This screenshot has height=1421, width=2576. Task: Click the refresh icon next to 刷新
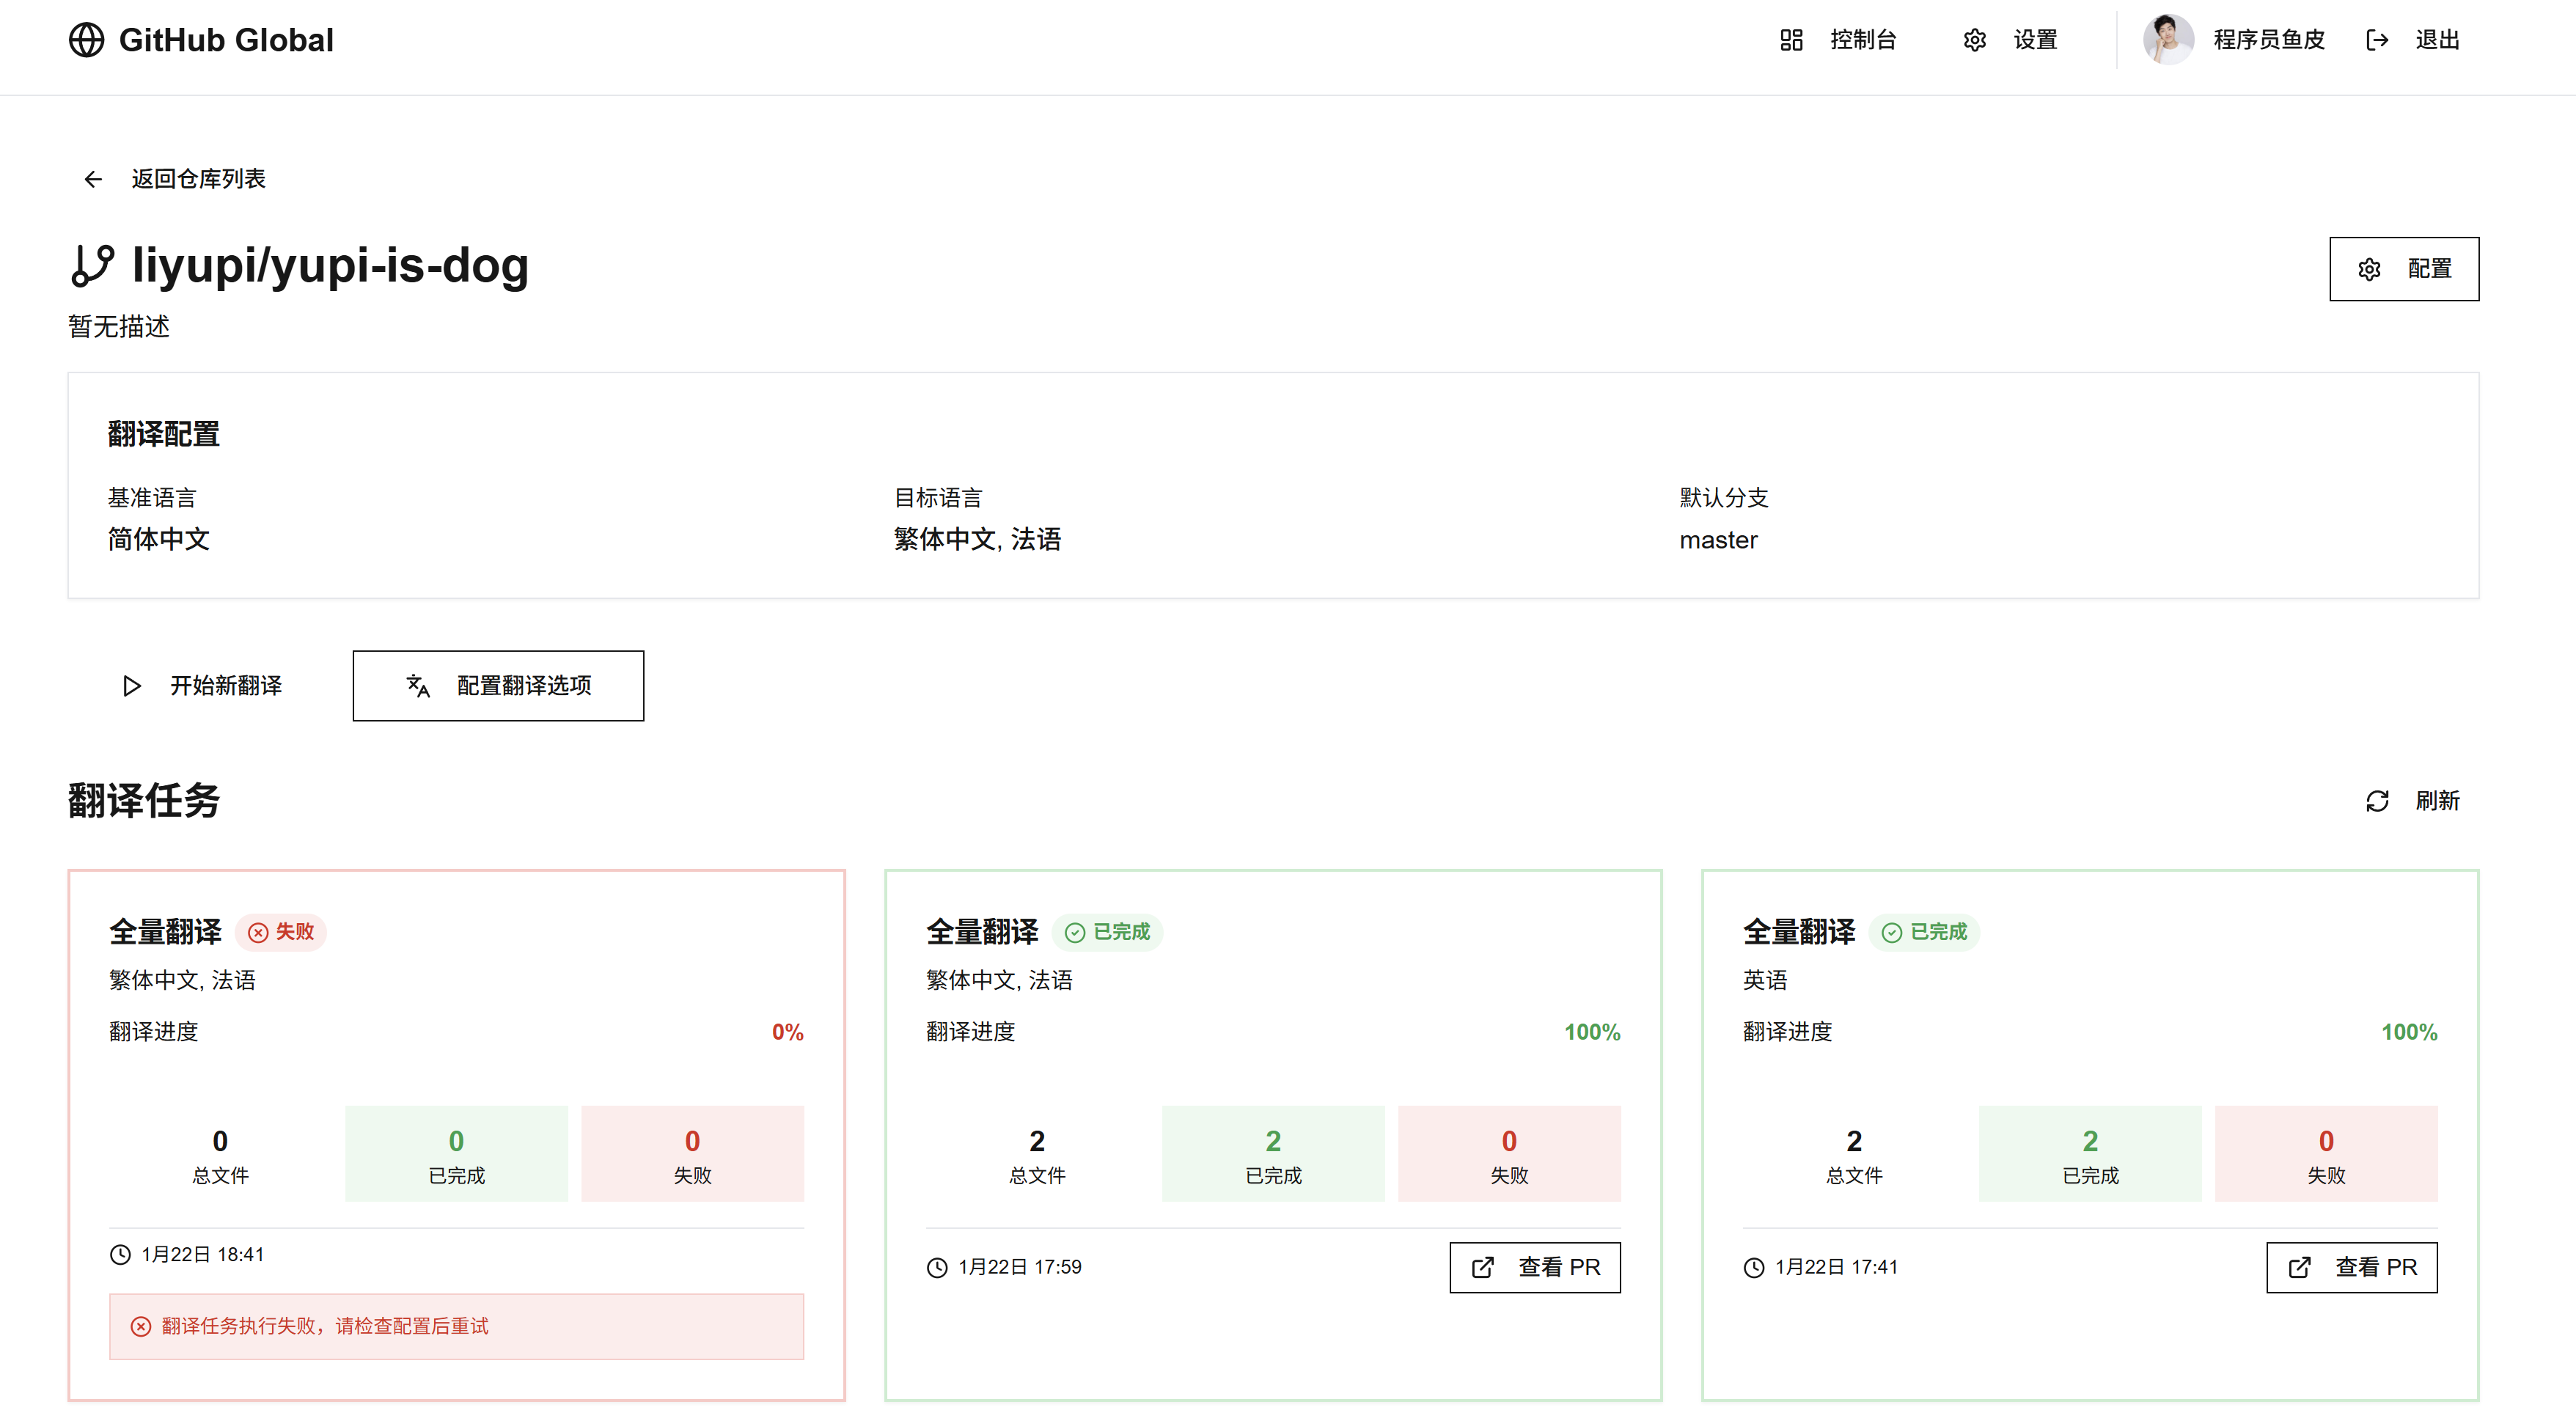point(2377,801)
